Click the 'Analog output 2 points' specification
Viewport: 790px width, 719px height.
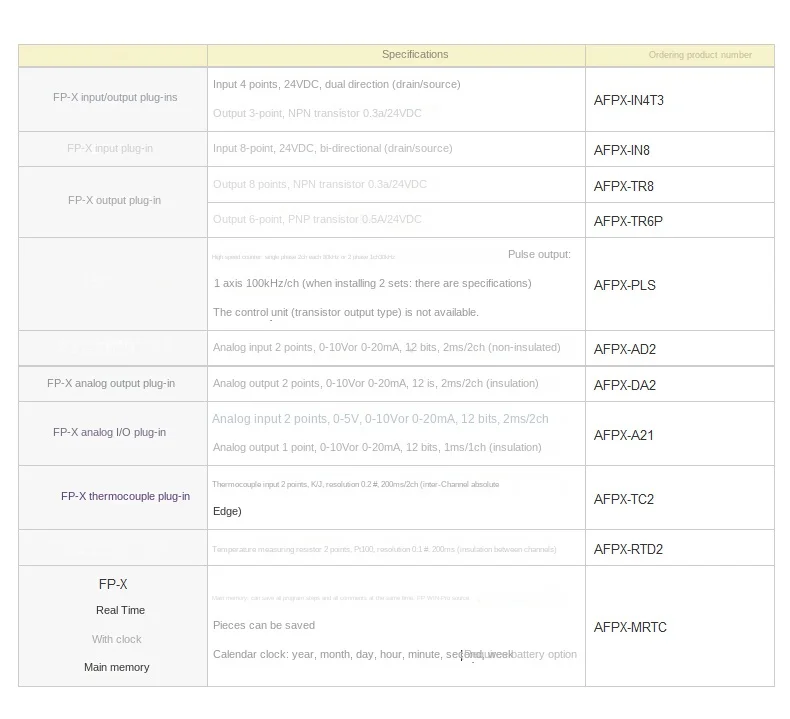point(375,383)
